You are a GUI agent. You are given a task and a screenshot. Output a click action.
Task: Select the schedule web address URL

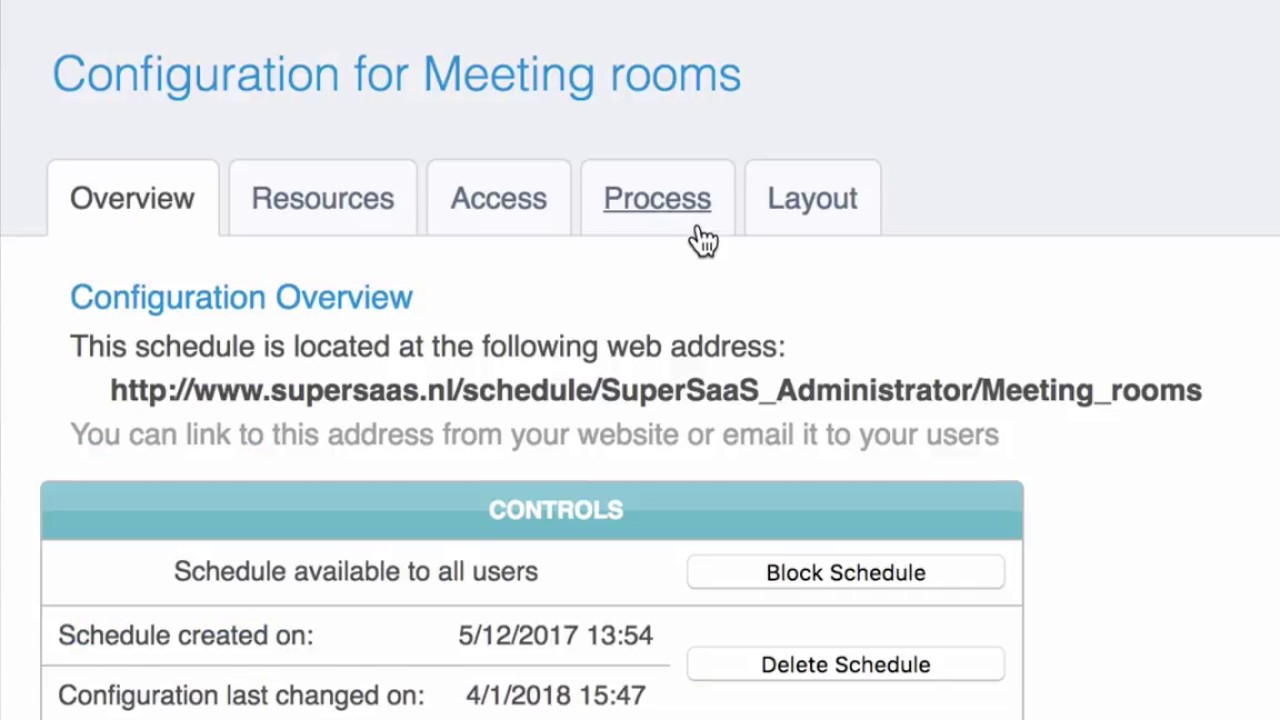click(x=656, y=391)
